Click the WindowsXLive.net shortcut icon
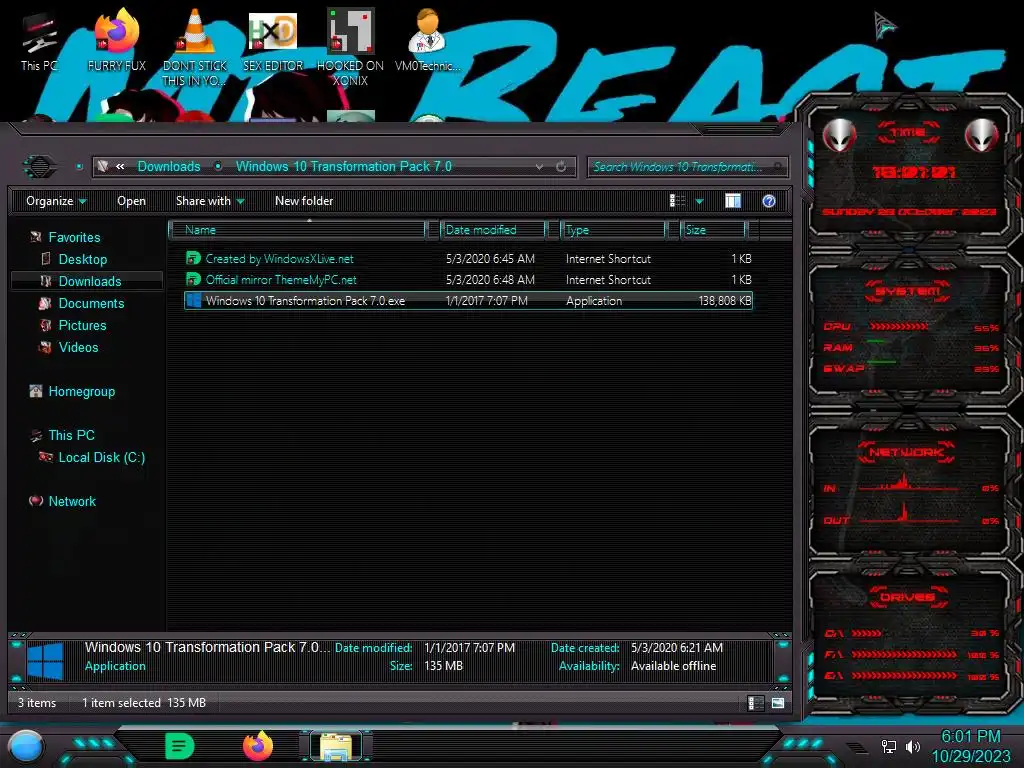Screen dimensions: 1024x768 pos(193,259)
